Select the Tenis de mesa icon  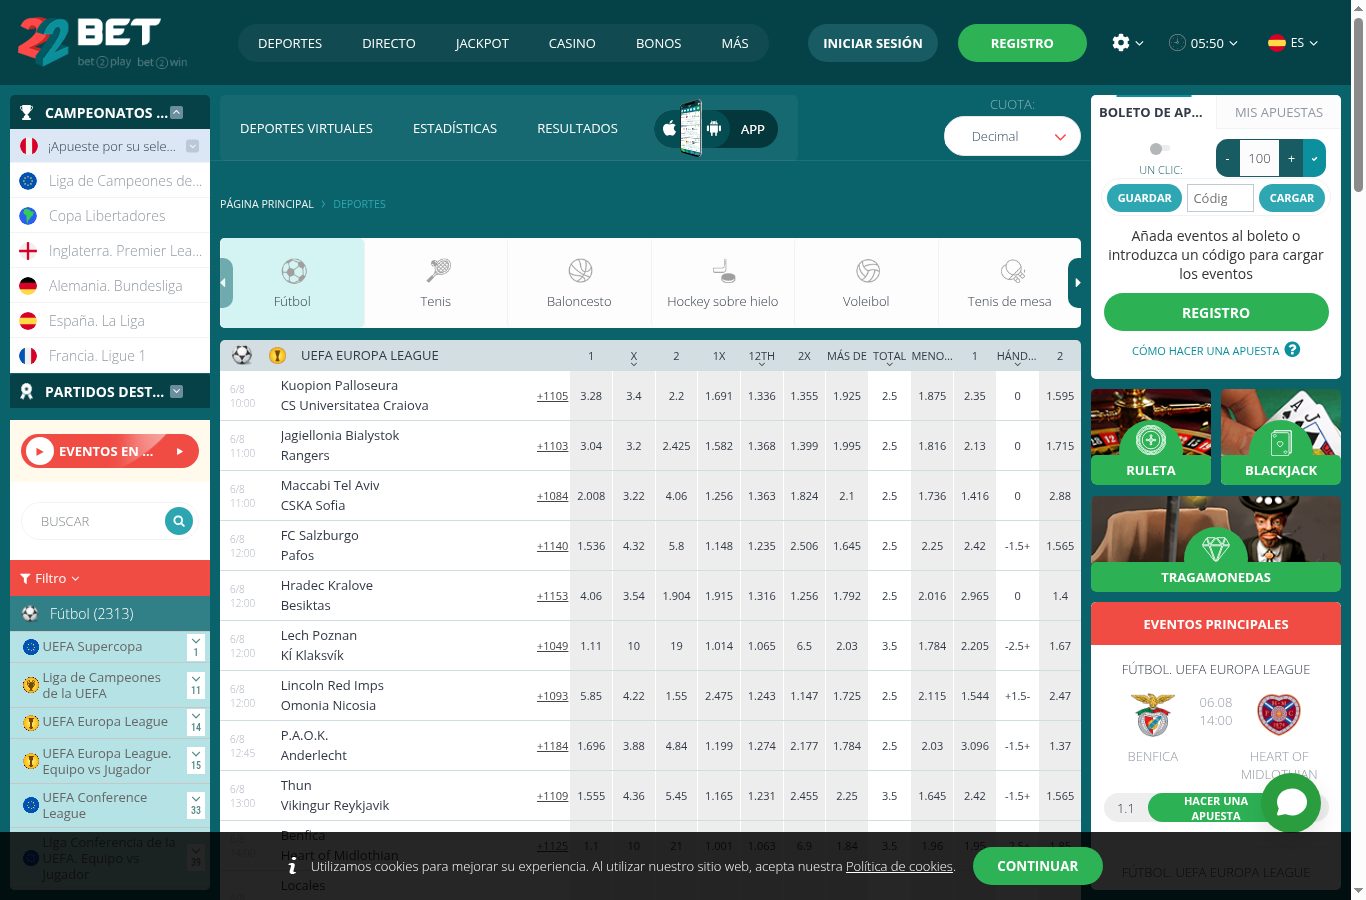1011,271
